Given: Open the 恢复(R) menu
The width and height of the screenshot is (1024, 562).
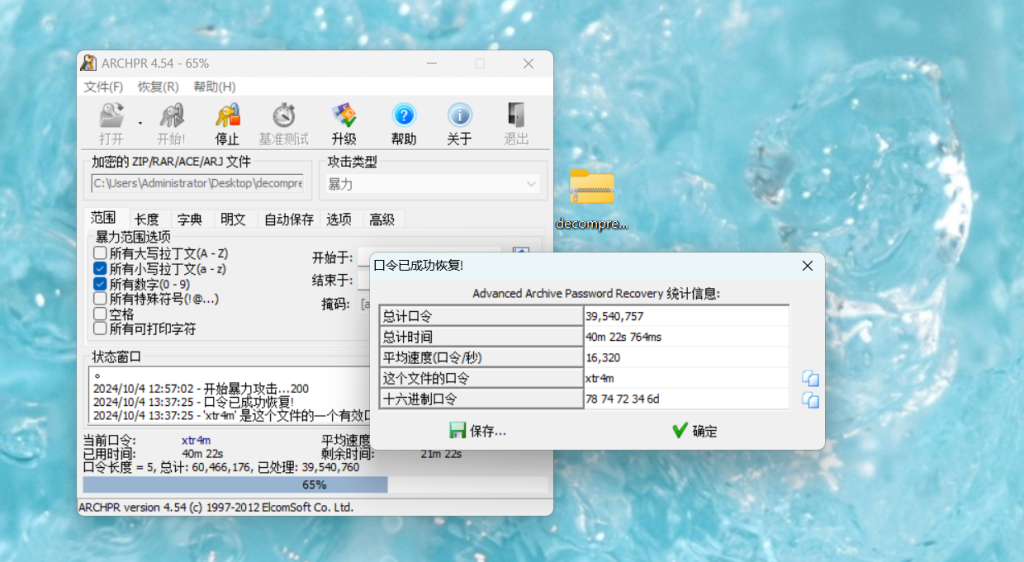Looking at the screenshot, I should tap(158, 87).
